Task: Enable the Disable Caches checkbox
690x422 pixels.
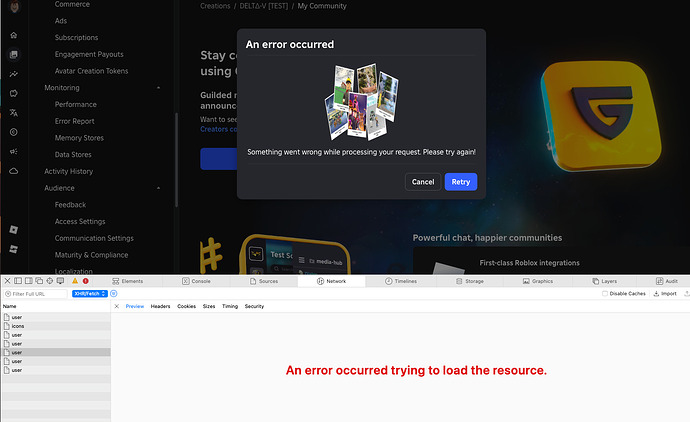Action: (x=605, y=294)
